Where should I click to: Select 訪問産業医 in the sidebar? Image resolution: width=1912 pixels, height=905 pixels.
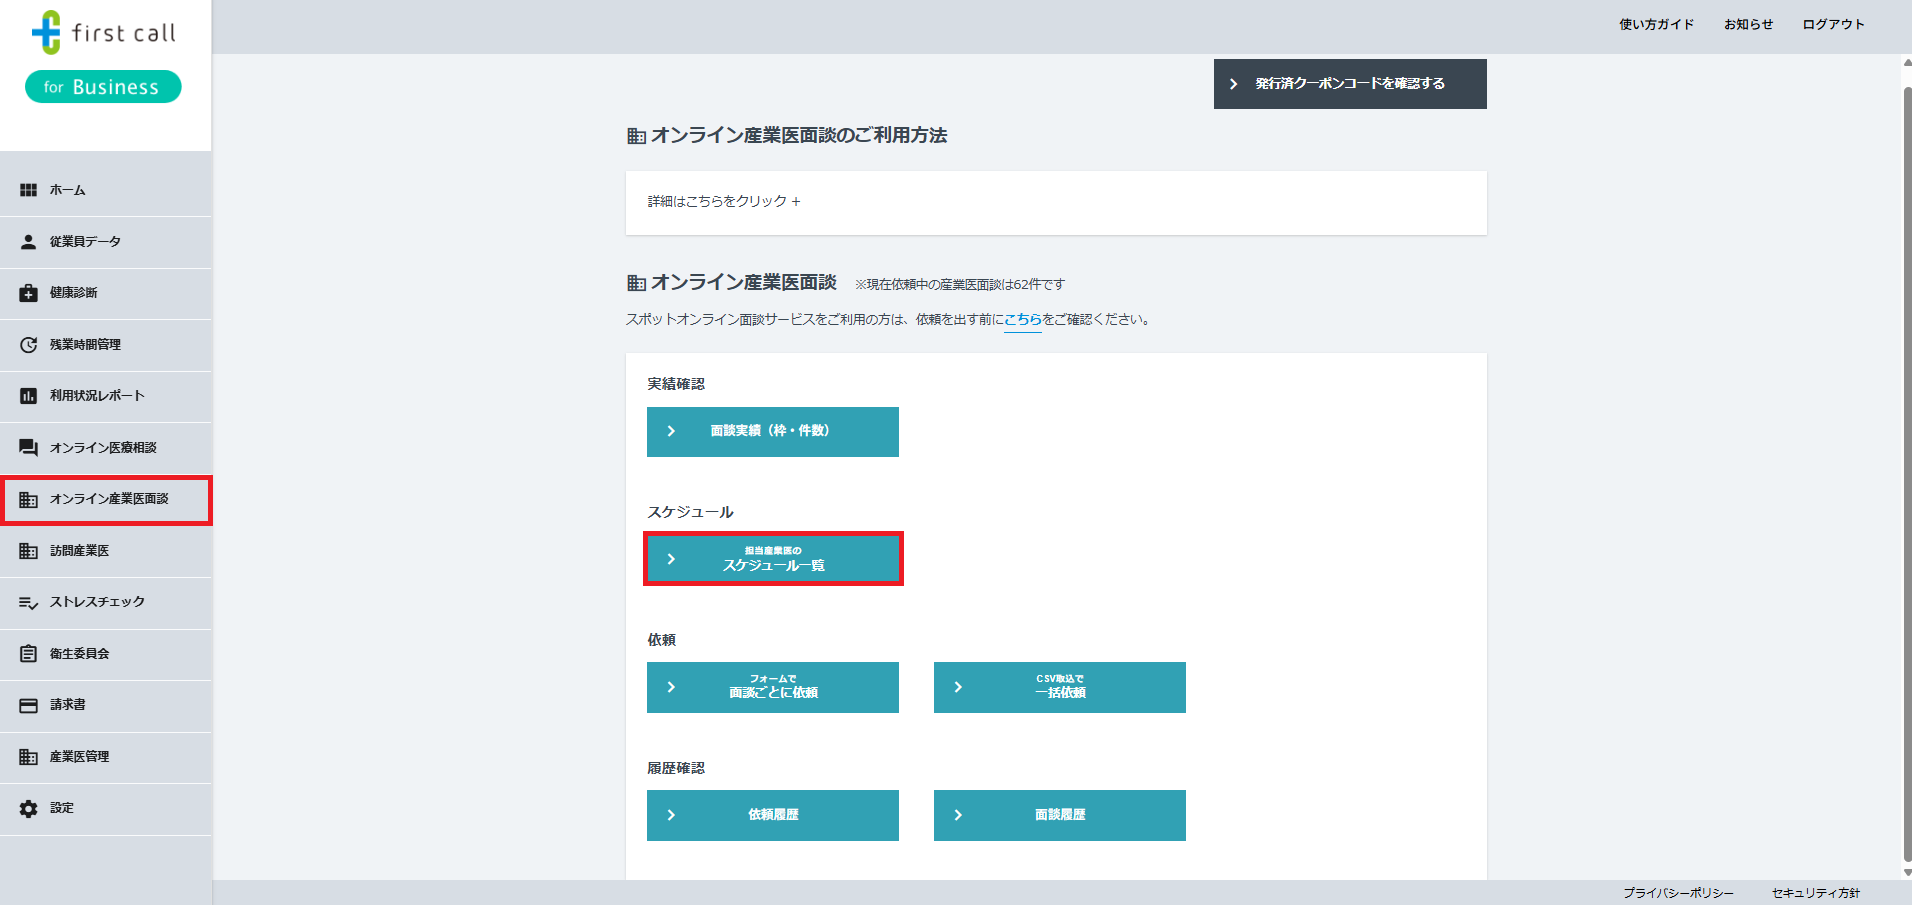106,551
